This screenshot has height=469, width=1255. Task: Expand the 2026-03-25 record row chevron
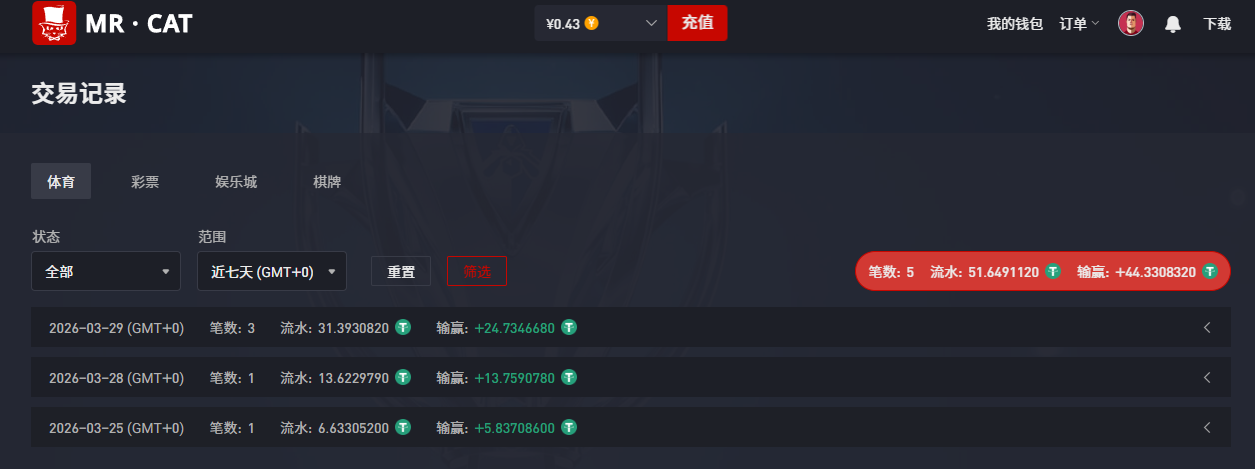[1207, 427]
